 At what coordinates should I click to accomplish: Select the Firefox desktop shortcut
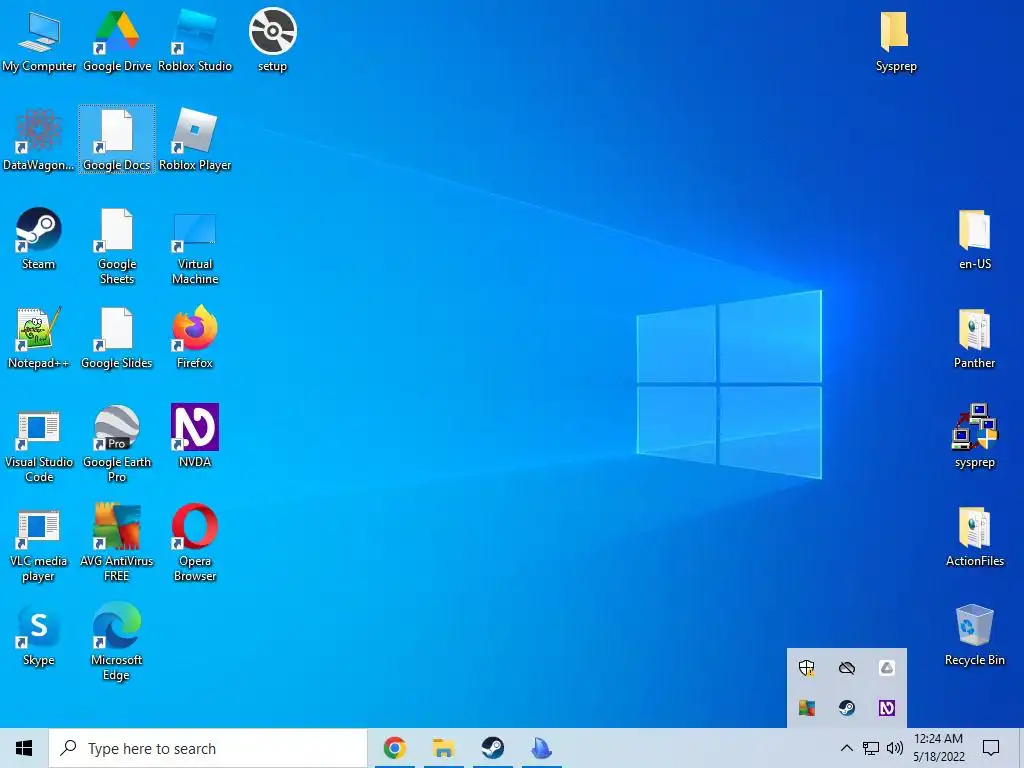(195, 338)
